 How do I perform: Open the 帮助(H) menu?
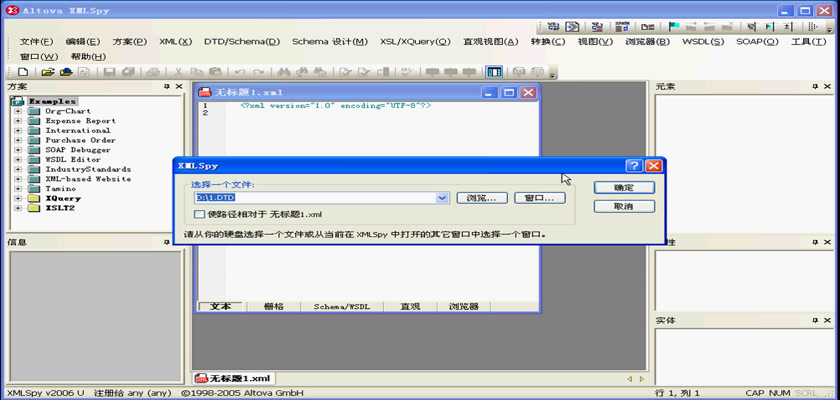[88, 57]
